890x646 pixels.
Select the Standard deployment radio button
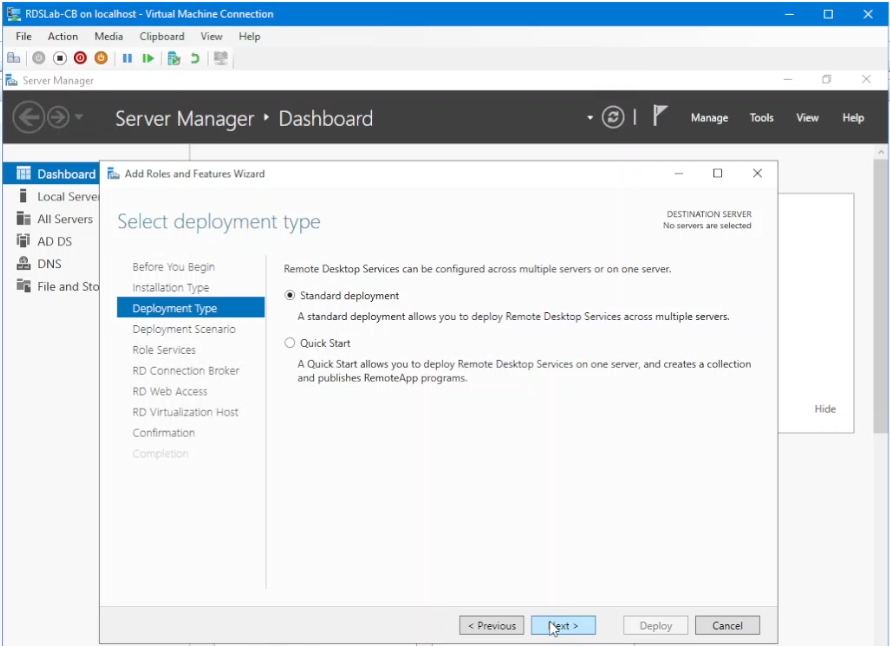[x=289, y=295]
